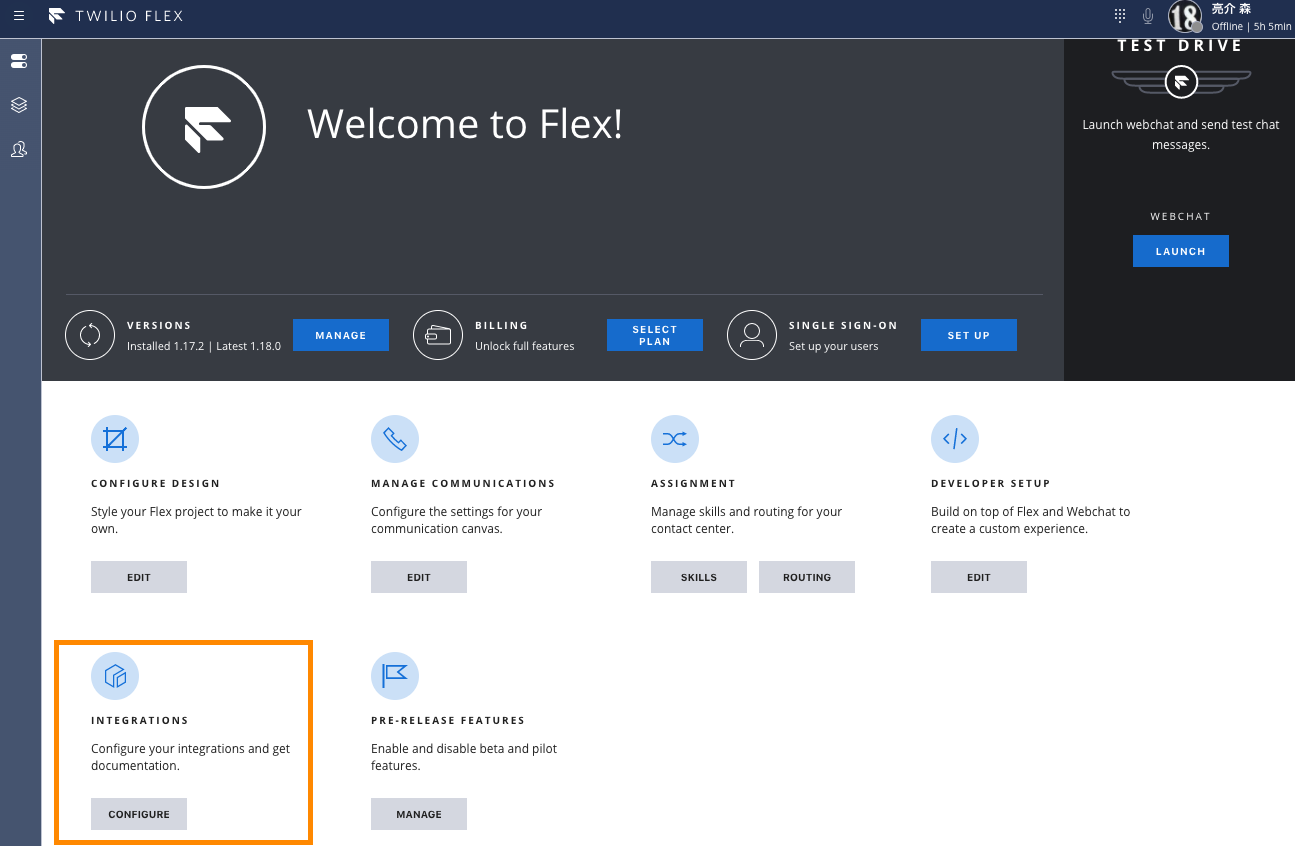Open the Agents sidebar icon
This screenshot has width=1295, height=846.
pyautogui.click(x=19, y=149)
